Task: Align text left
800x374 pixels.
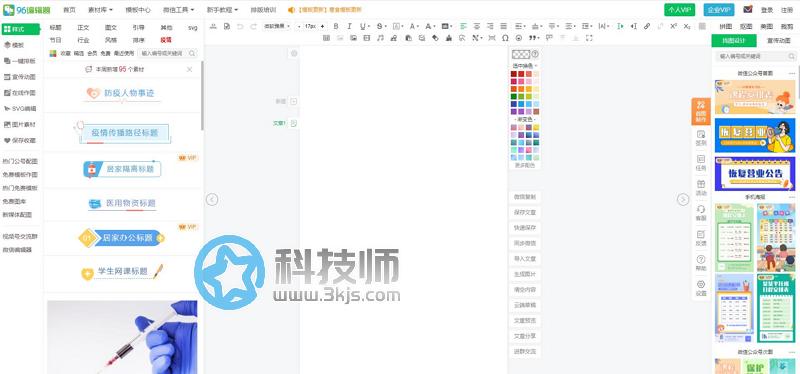Action: coord(463,26)
